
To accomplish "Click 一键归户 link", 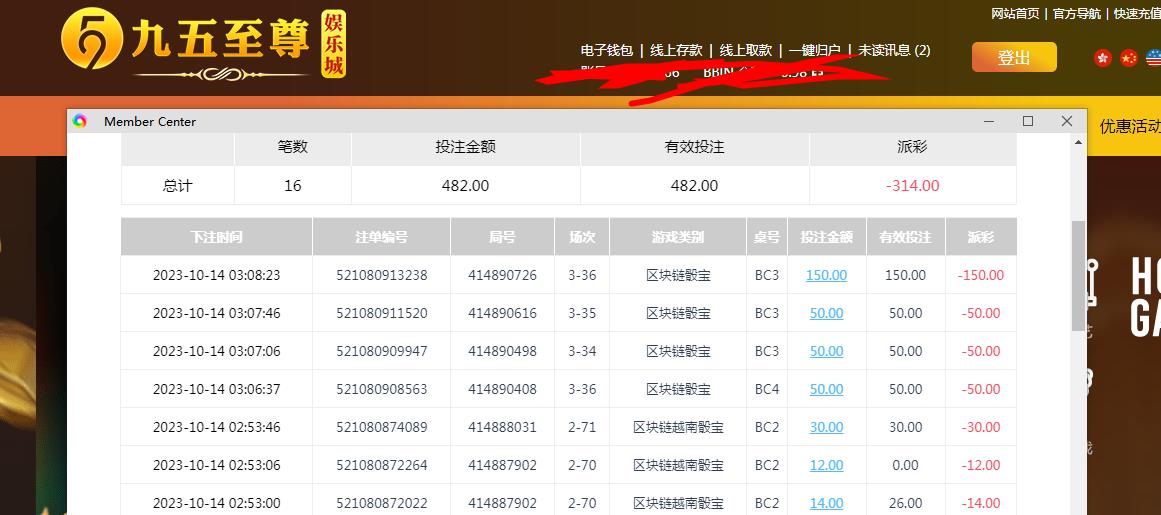I will 814,50.
